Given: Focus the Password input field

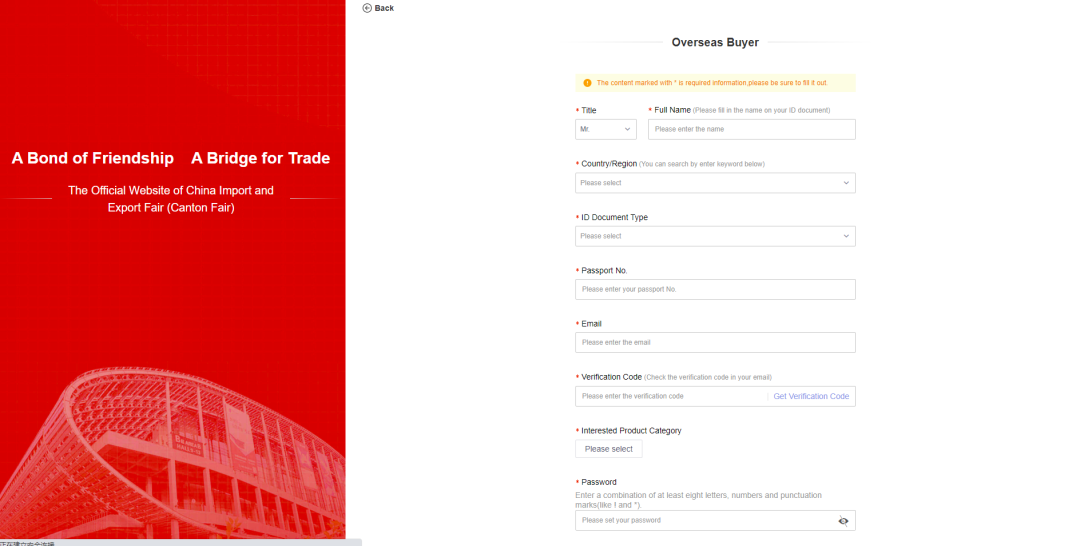Looking at the screenshot, I should (x=704, y=521).
